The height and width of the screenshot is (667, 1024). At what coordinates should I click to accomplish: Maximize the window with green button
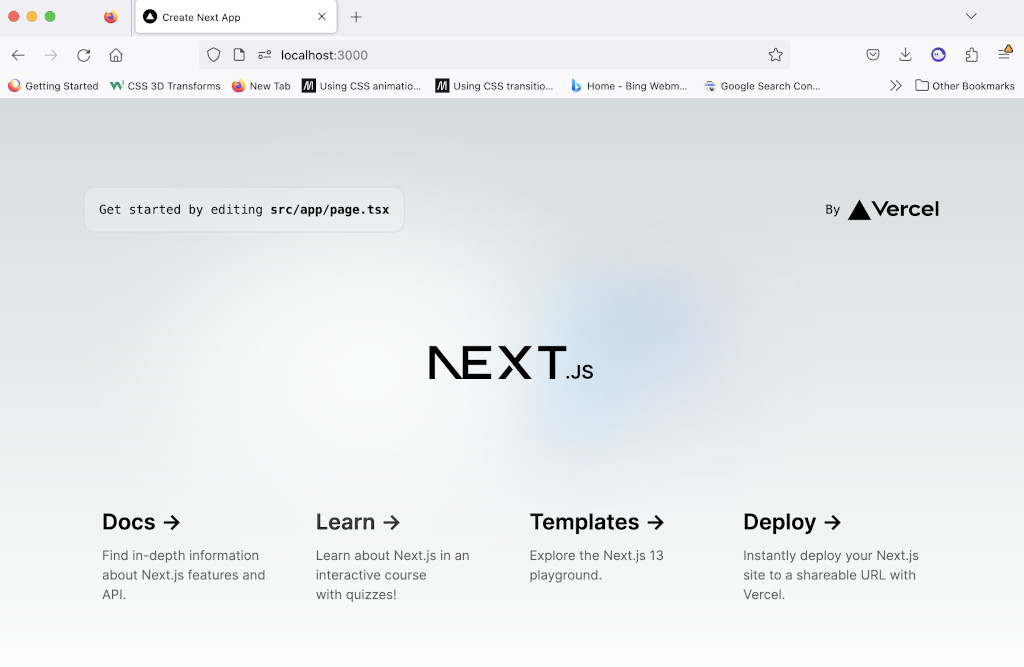50,16
